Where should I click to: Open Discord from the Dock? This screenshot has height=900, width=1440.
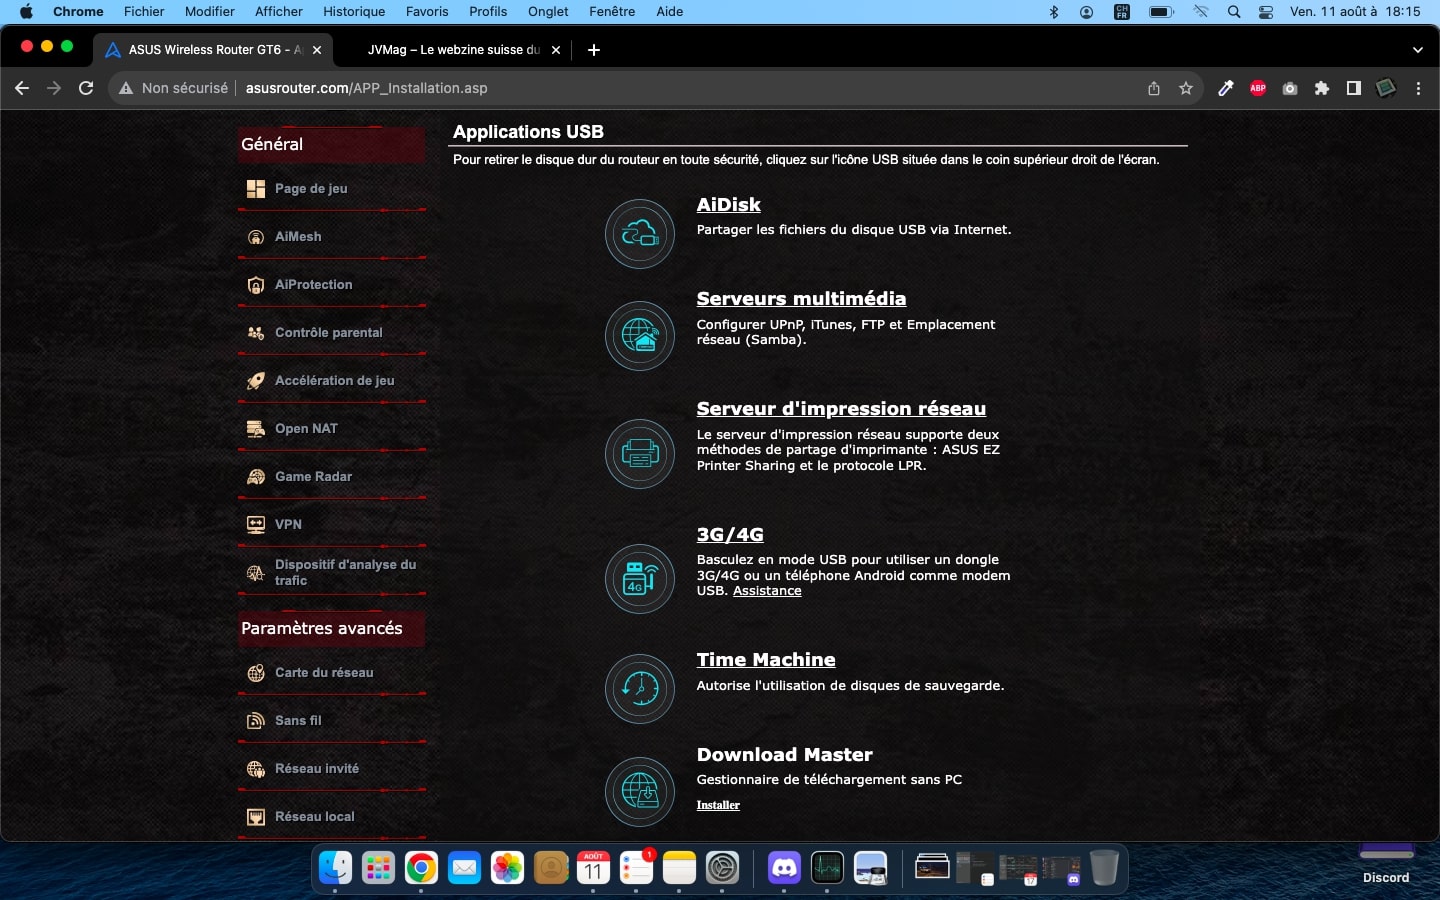784,867
